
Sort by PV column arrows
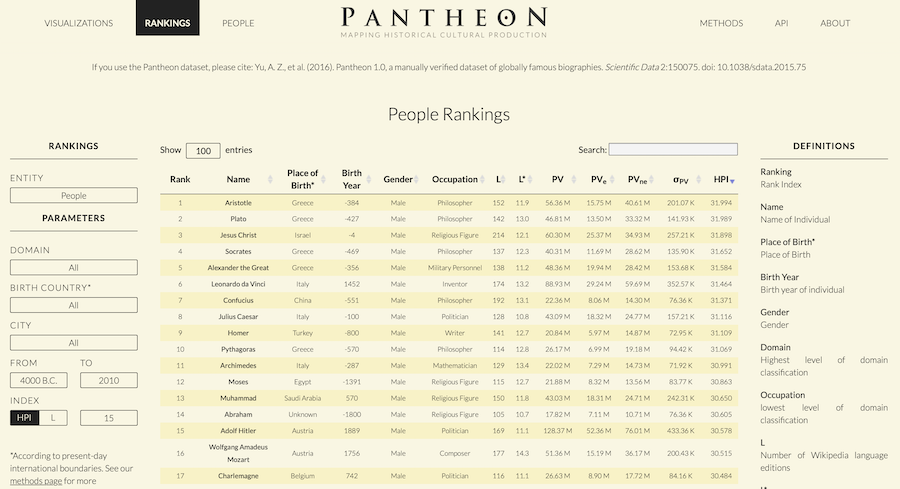pos(573,180)
